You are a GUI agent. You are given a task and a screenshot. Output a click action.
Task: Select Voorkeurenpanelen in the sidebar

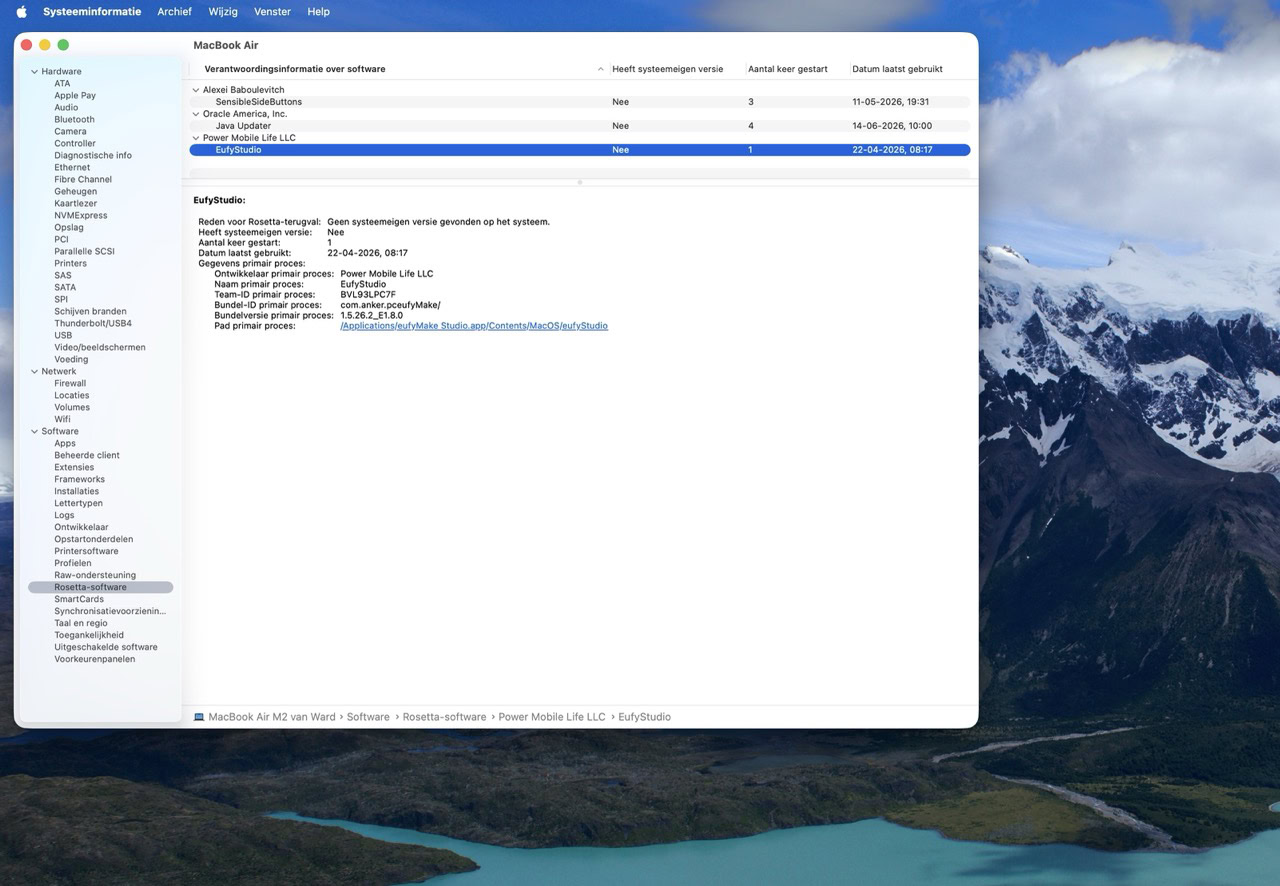pyautogui.click(x=95, y=660)
